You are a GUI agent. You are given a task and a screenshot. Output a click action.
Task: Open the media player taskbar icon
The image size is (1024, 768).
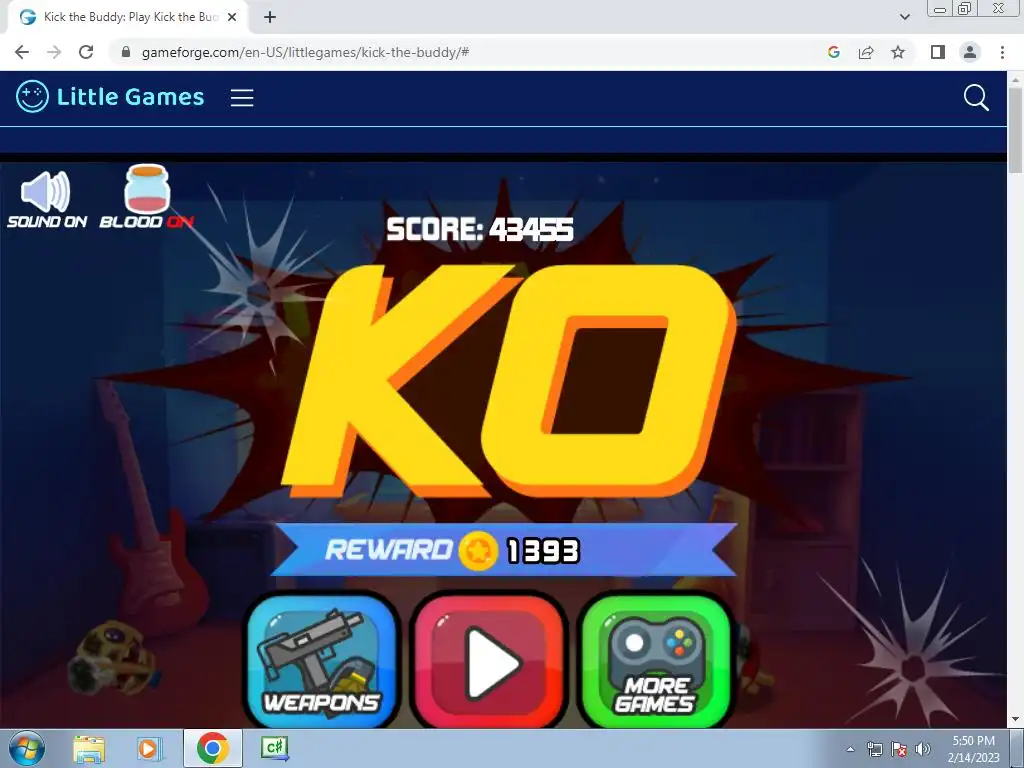pyautogui.click(x=148, y=748)
